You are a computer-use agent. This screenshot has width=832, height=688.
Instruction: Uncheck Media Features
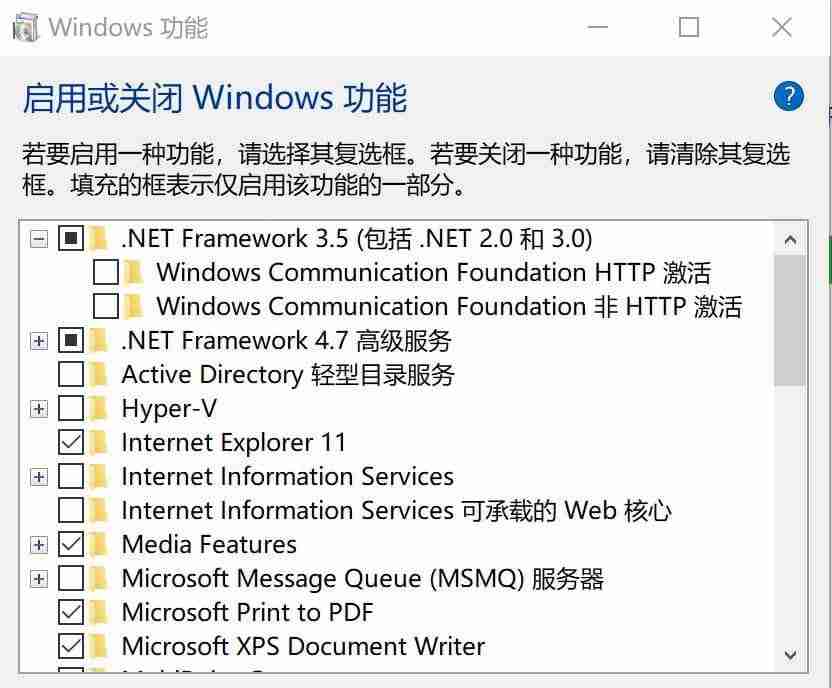coord(71,544)
